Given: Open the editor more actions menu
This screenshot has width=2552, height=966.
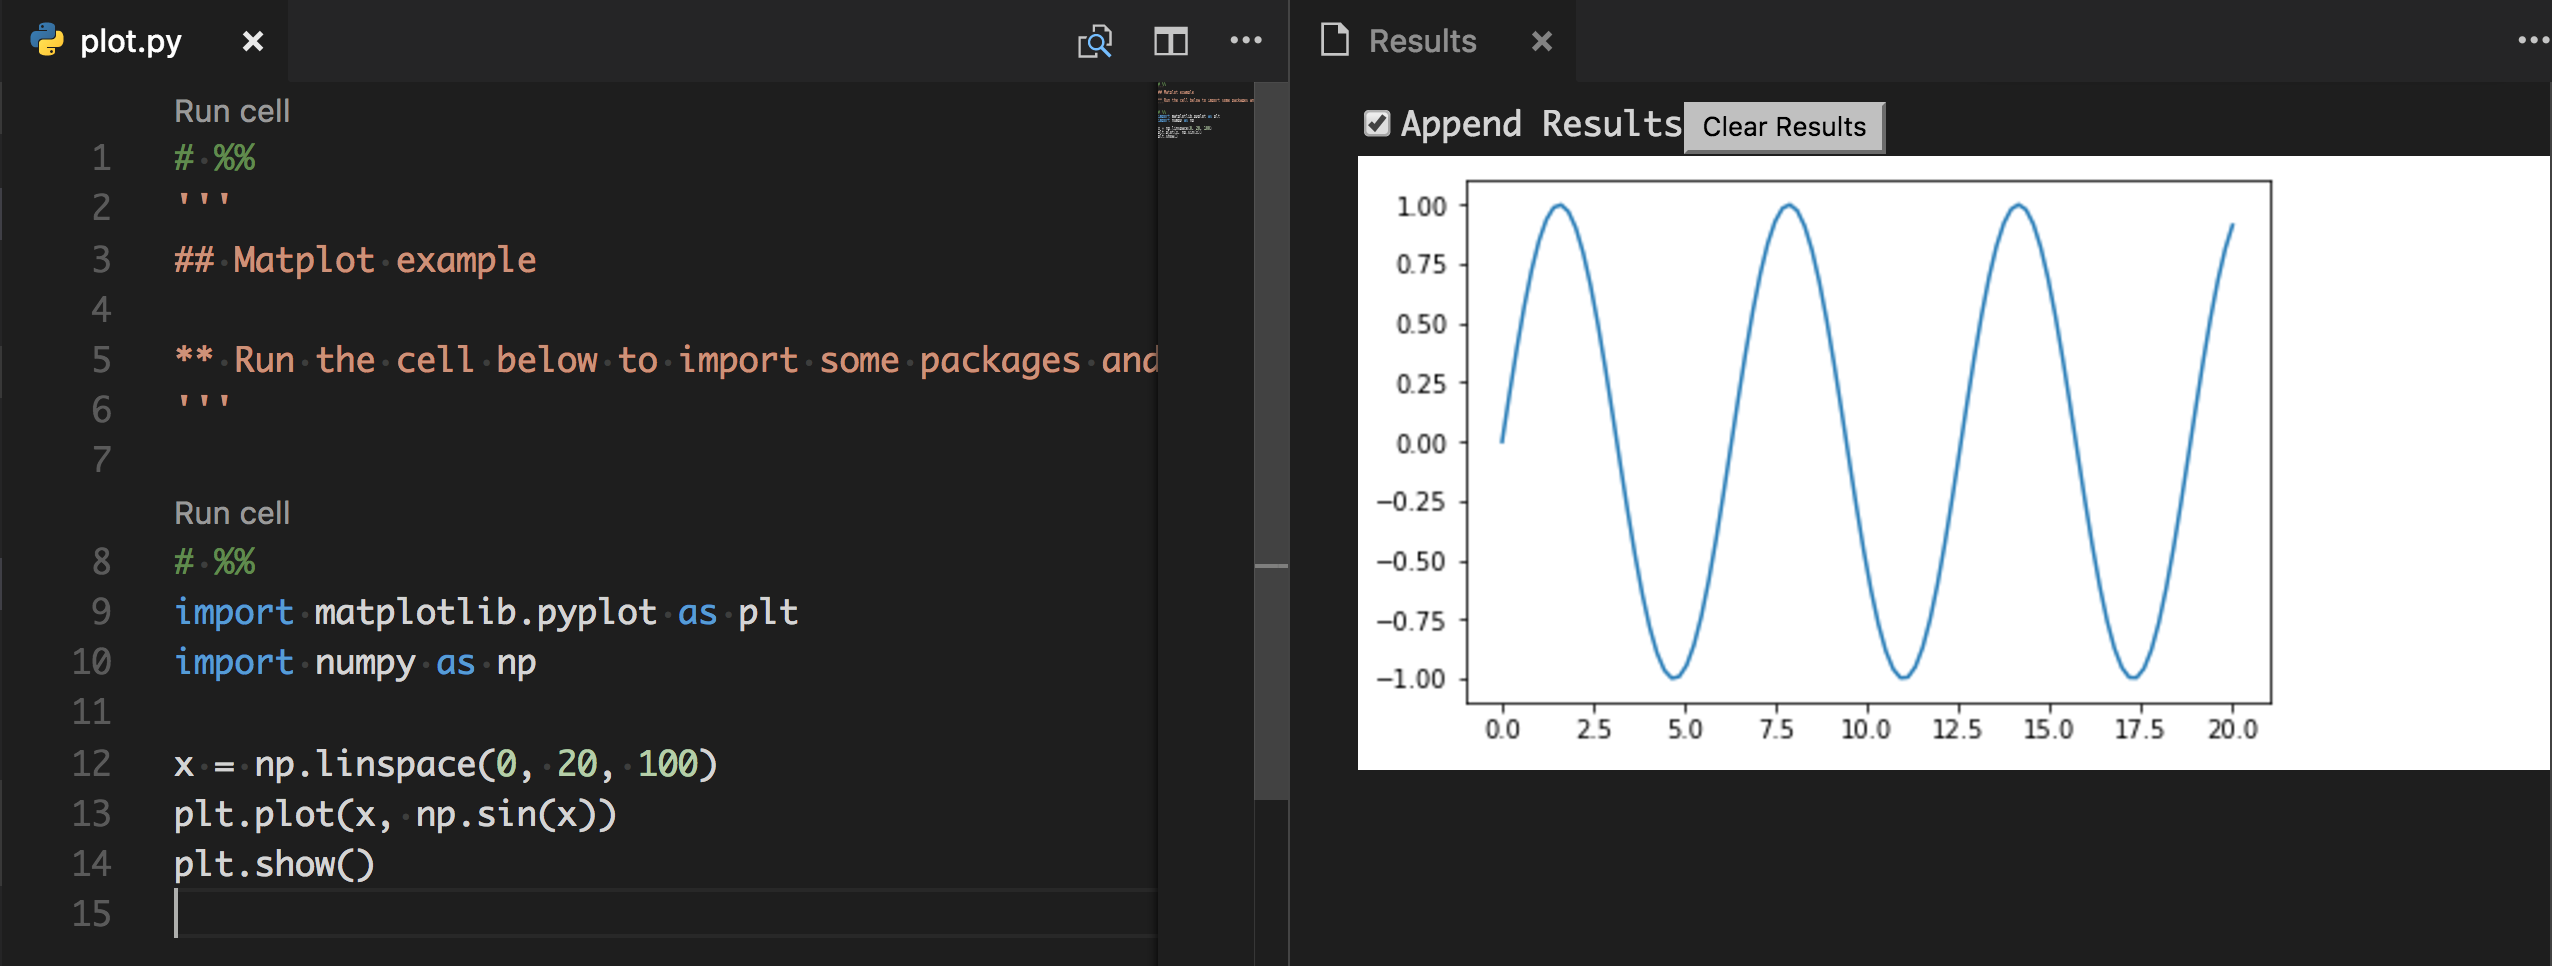Looking at the screenshot, I should [x=1245, y=41].
